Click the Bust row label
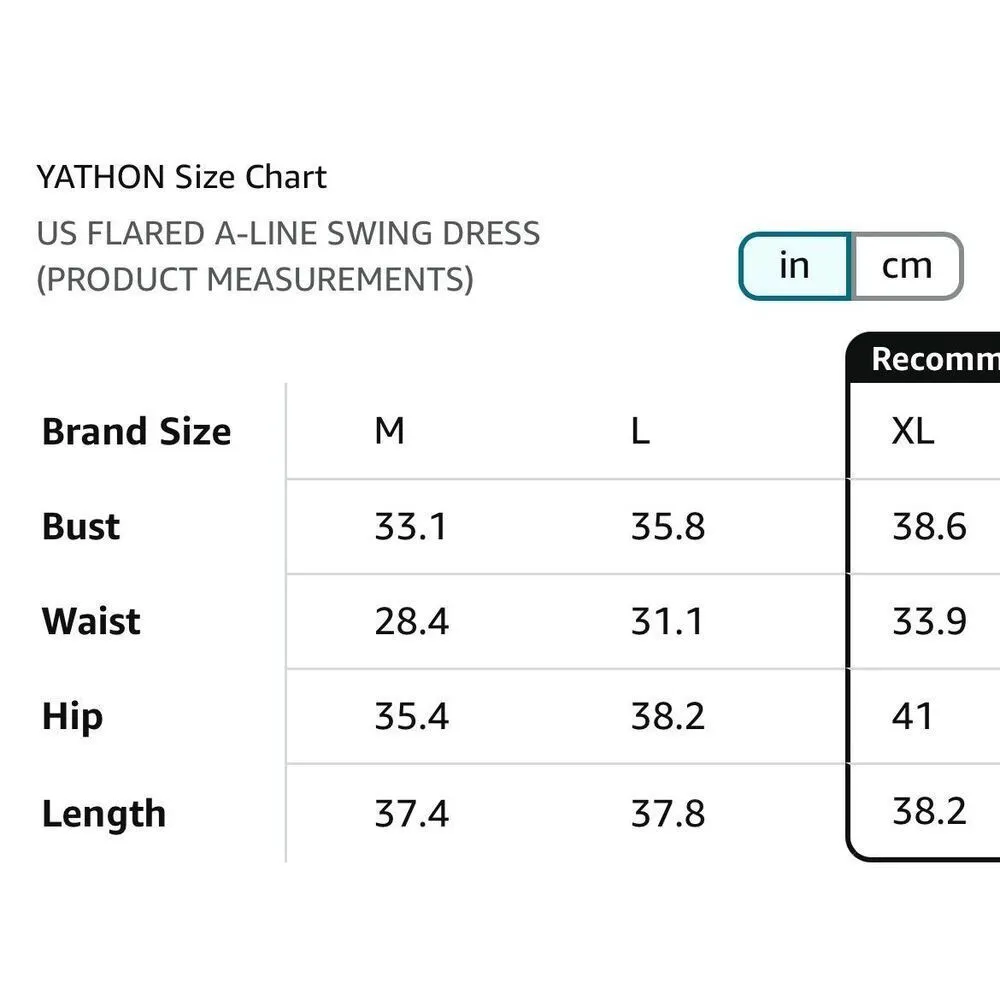The height and width of the screenshot is (1000, 1000). coord(81,526)
